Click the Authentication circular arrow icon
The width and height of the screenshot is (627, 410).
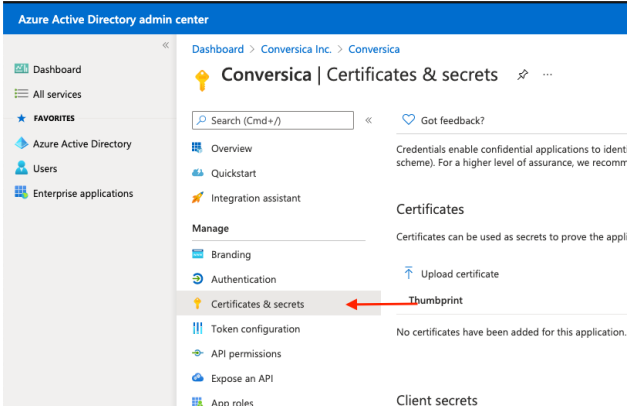[x=198, y=279]
